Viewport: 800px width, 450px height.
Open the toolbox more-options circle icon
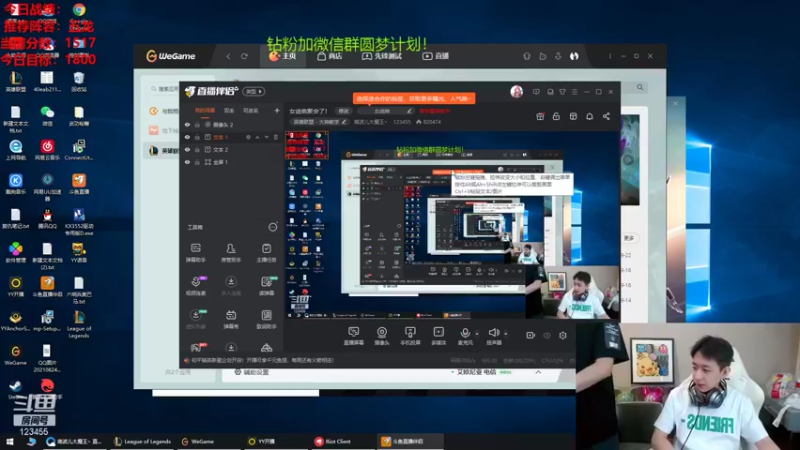point(273,227)
